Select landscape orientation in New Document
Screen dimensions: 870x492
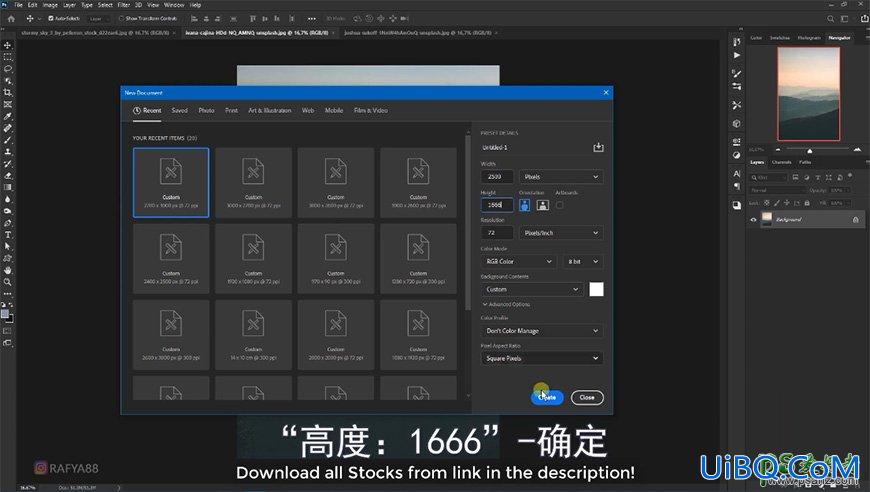point(543,205)
